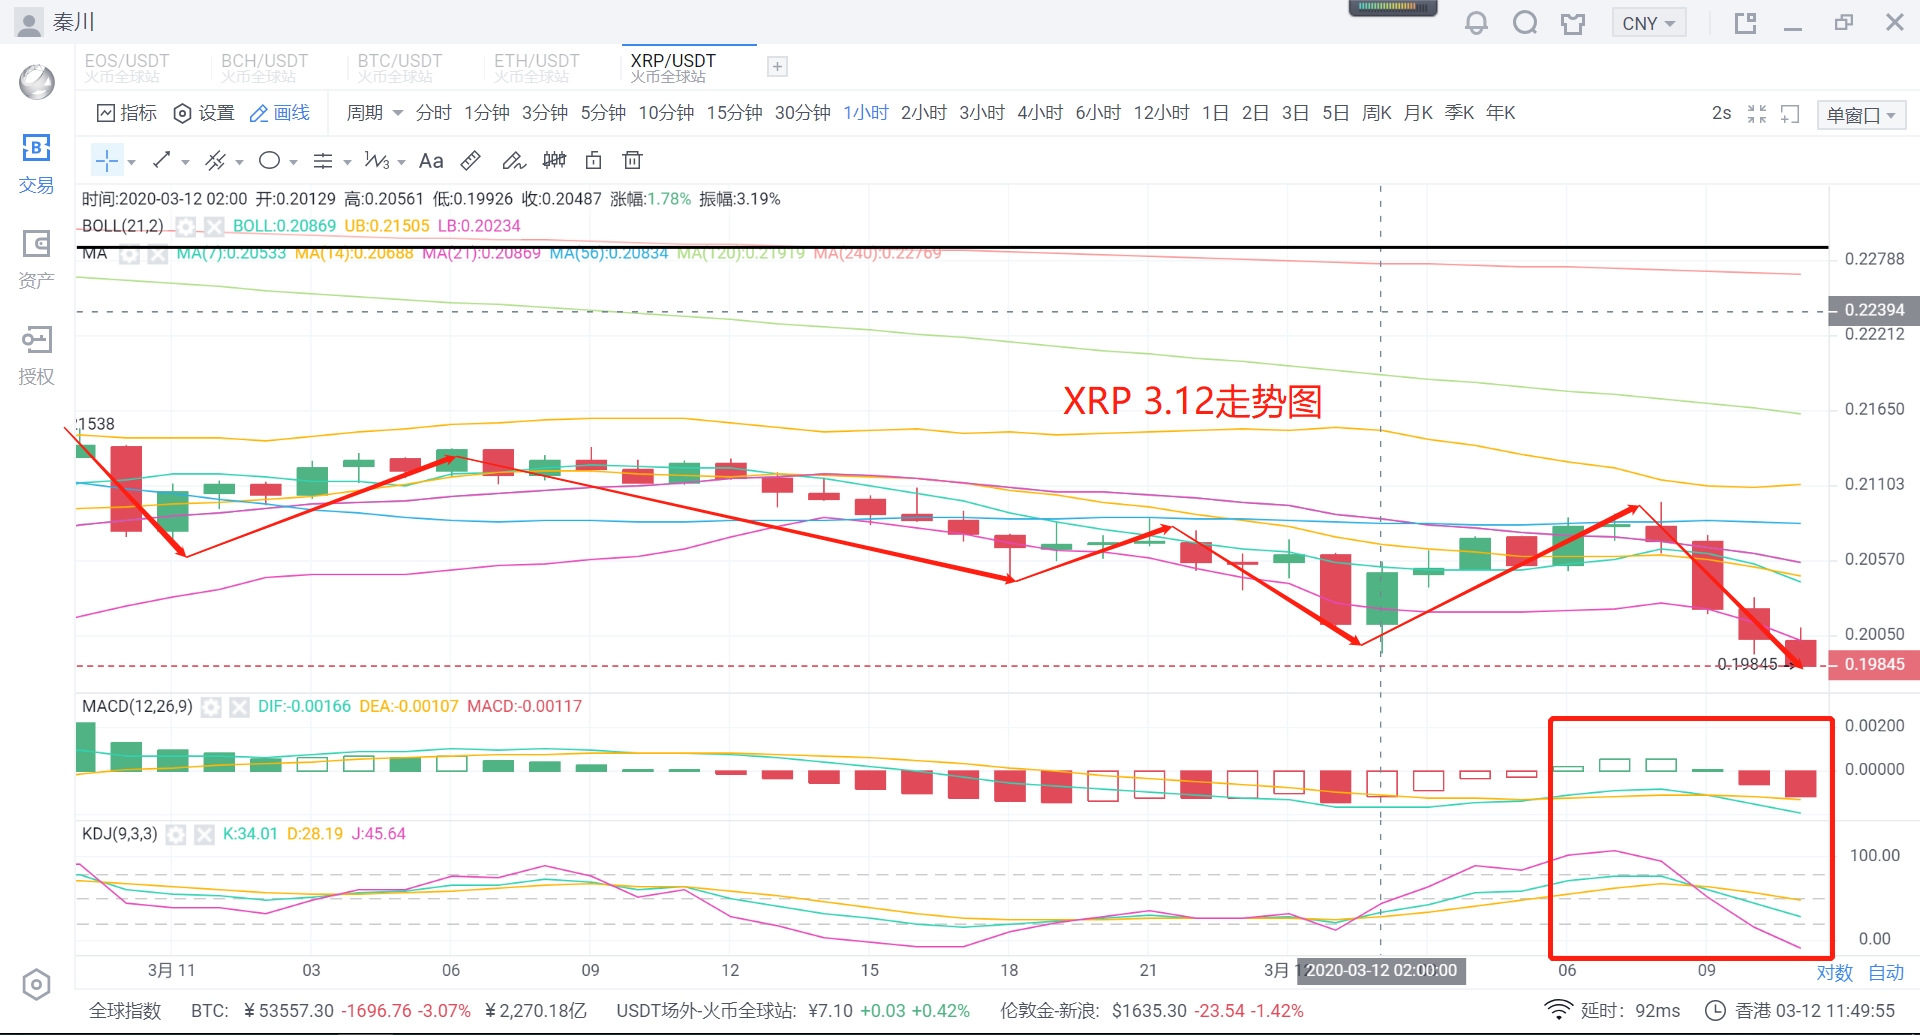Open the 授权 authorization sidebar section

click(36, 356)
